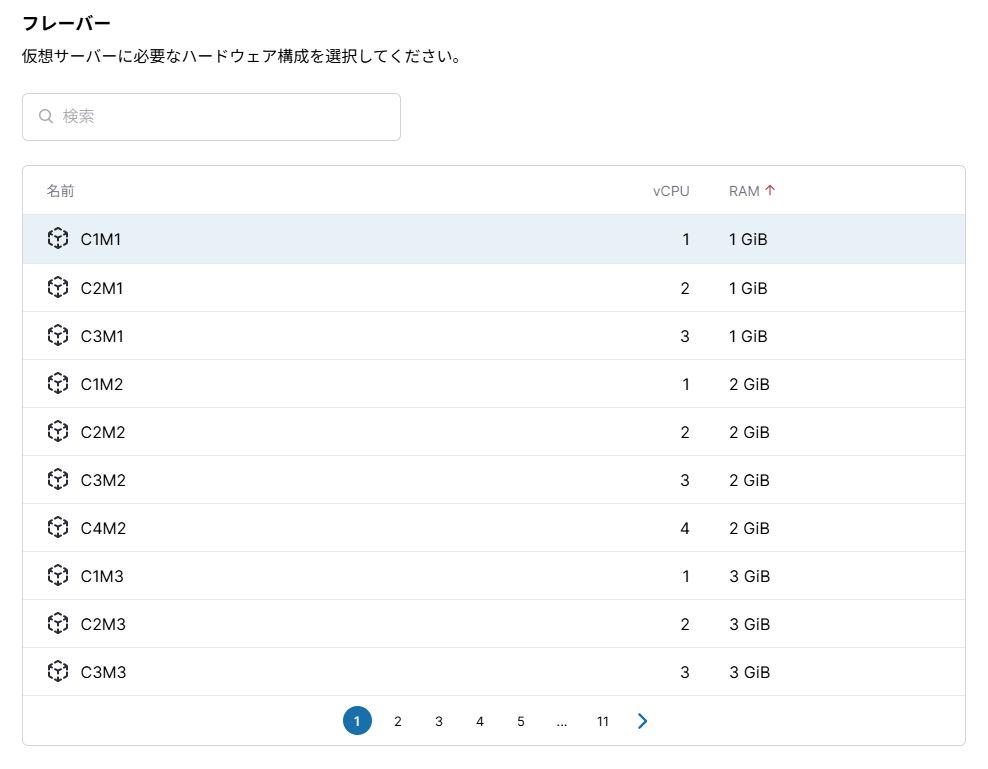The width and height of the screenshot is (988, 769).
Task: Go to the next page using the chevron
Action: coord(642,721)
